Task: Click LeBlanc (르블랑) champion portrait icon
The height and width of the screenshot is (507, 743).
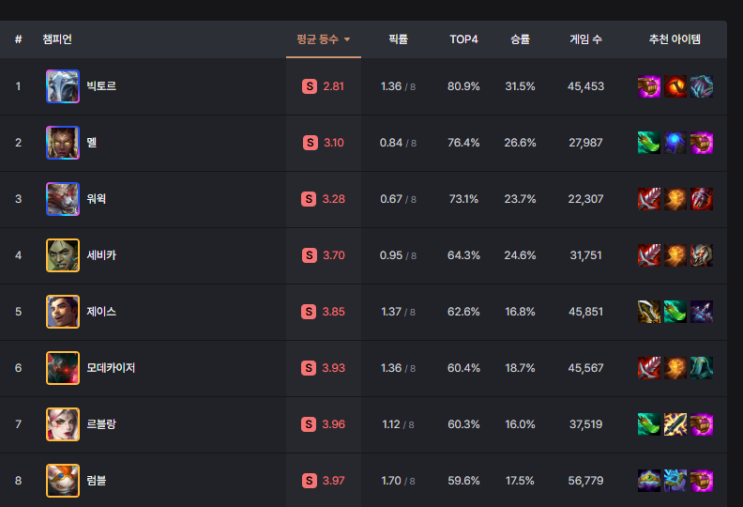Action: click(62, 424)
